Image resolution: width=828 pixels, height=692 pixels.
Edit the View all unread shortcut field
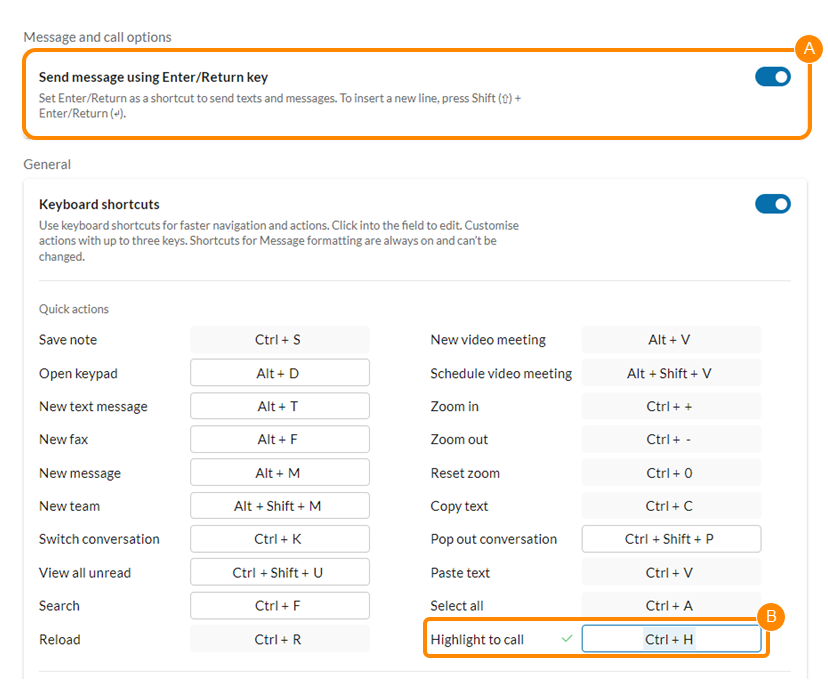[279, 572]
